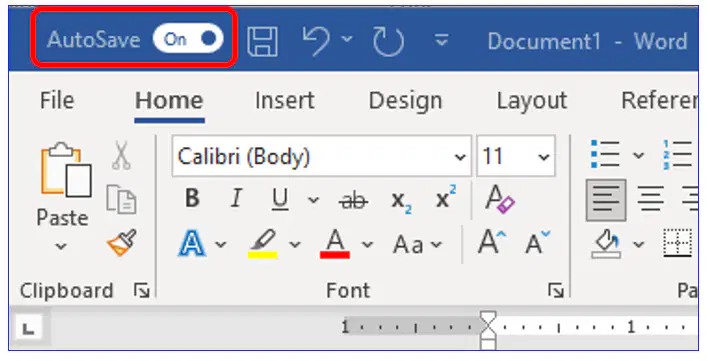
Task: Open the Clipboard pane launcher
Action: point(142,291)
